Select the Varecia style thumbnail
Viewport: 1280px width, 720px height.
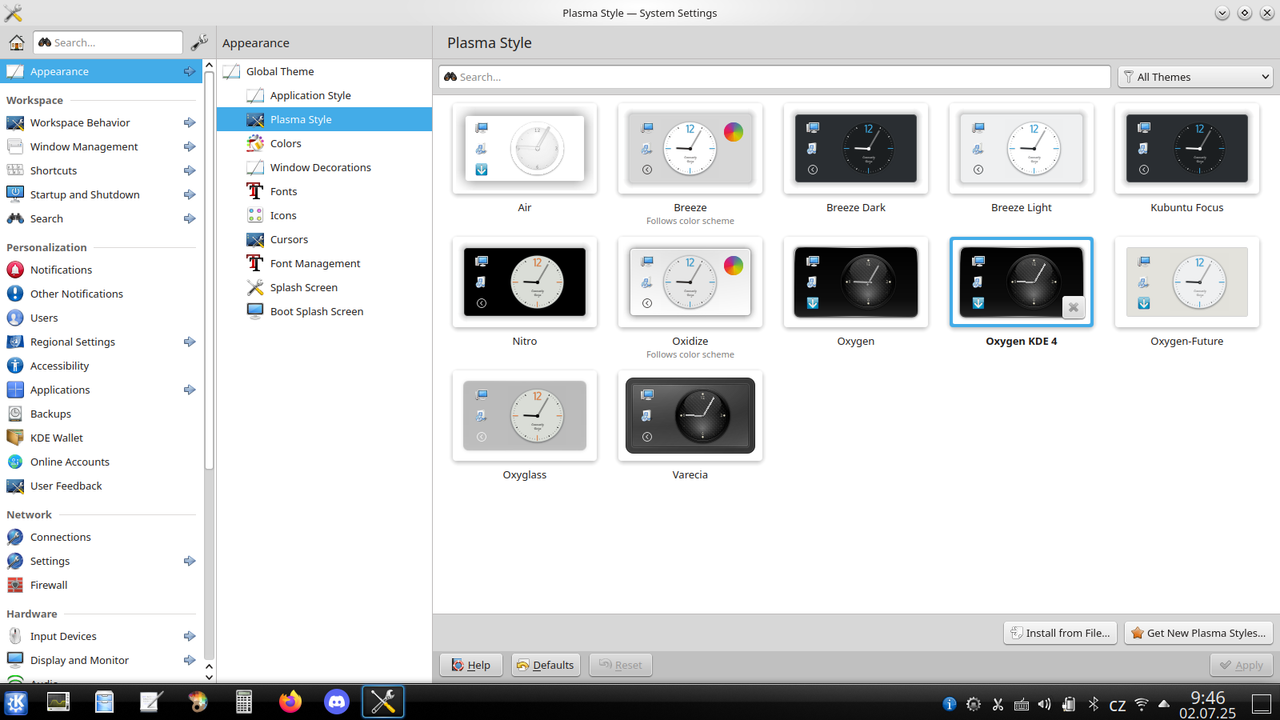(690, 416)
